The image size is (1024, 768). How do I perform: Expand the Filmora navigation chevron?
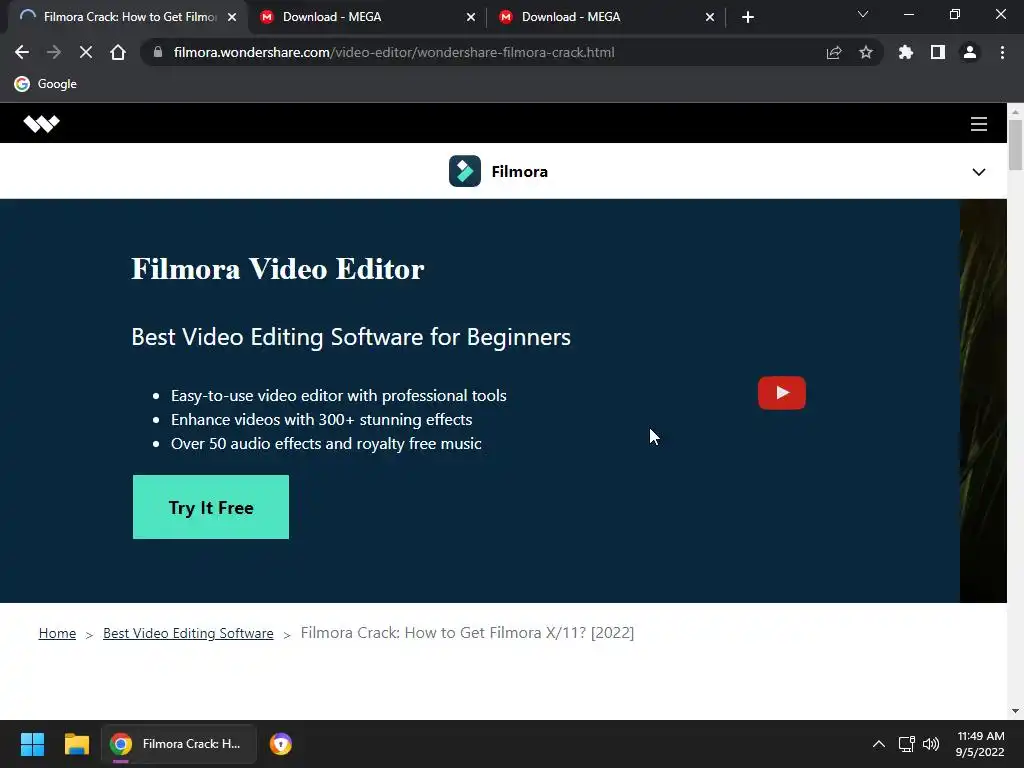pyautogui.click(x=978, y=172)
